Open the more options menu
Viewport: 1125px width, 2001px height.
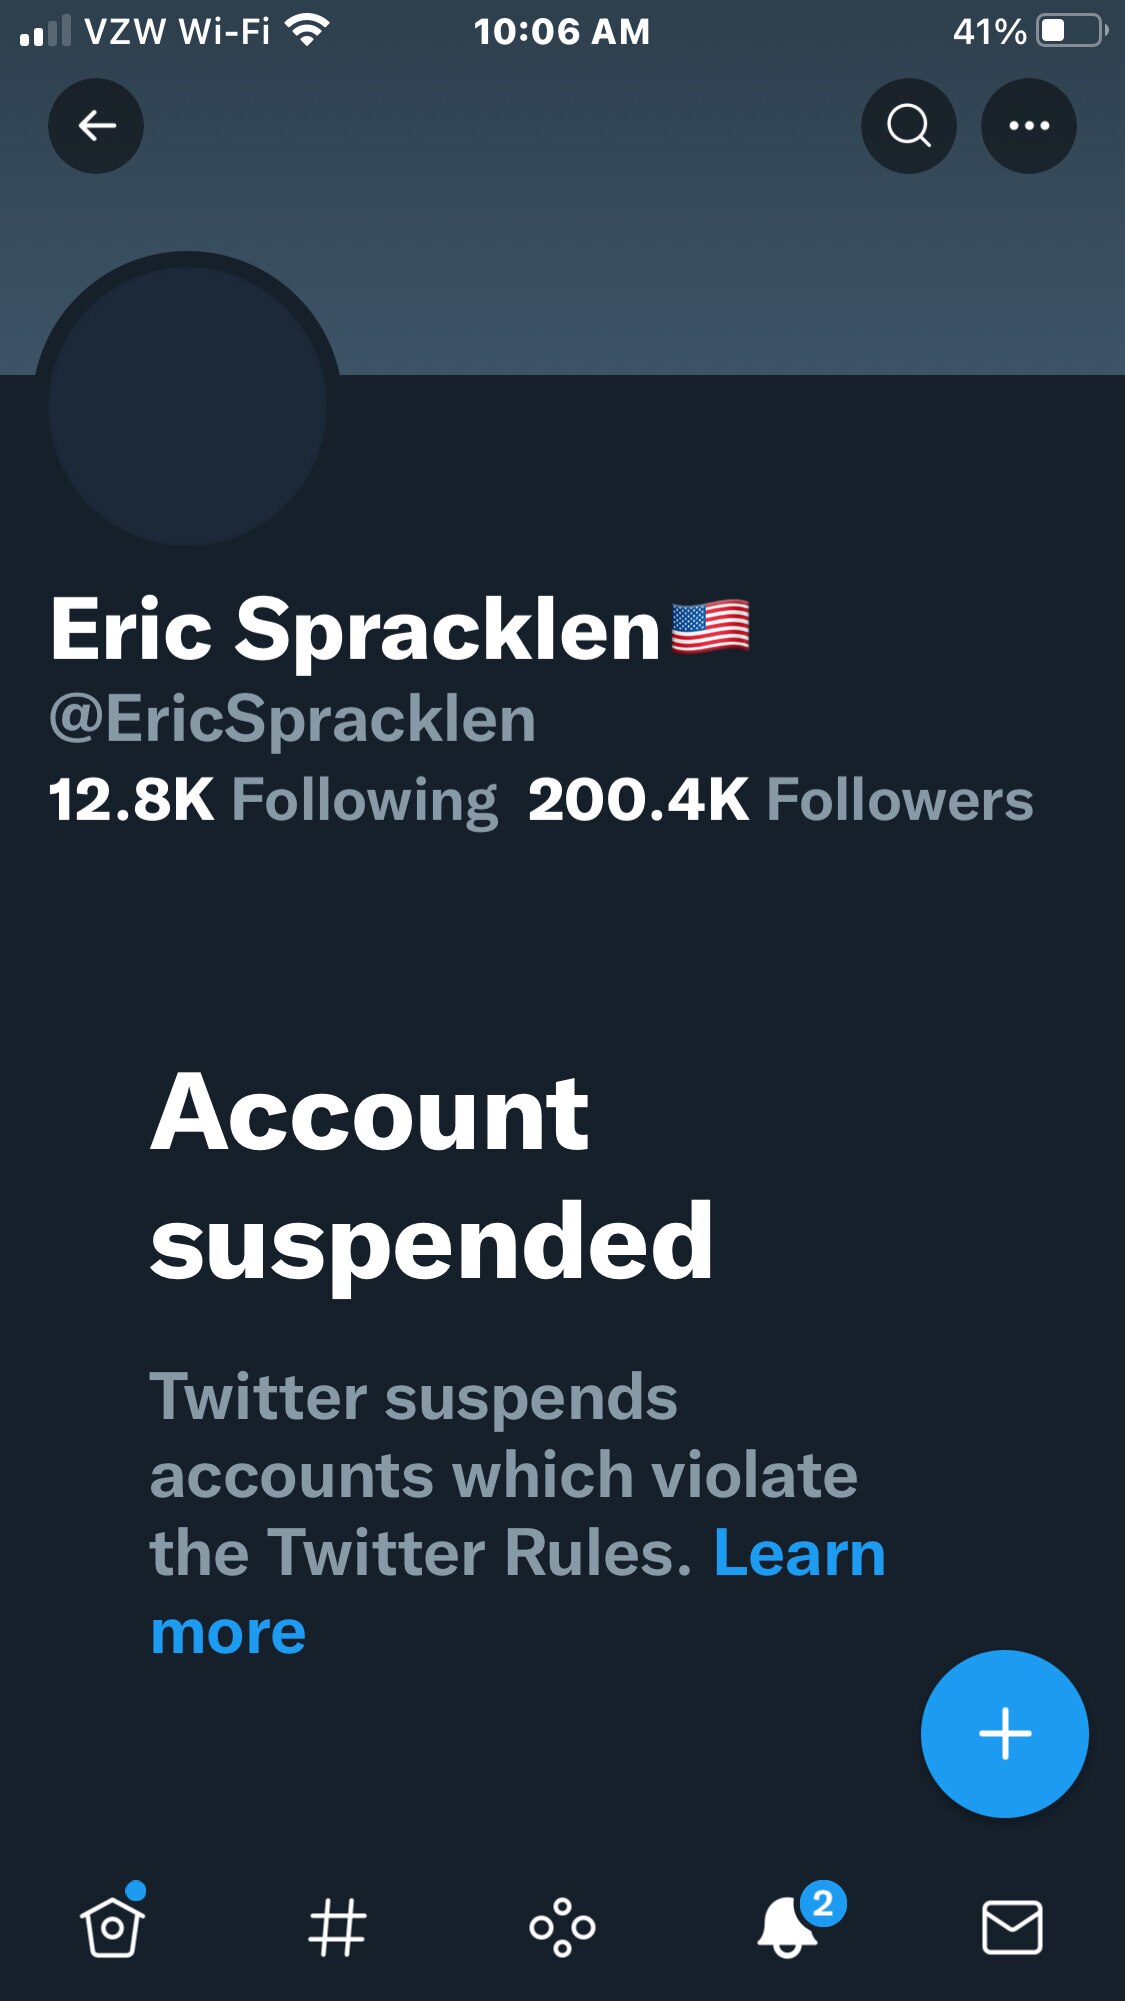(x=1028, y=126)
